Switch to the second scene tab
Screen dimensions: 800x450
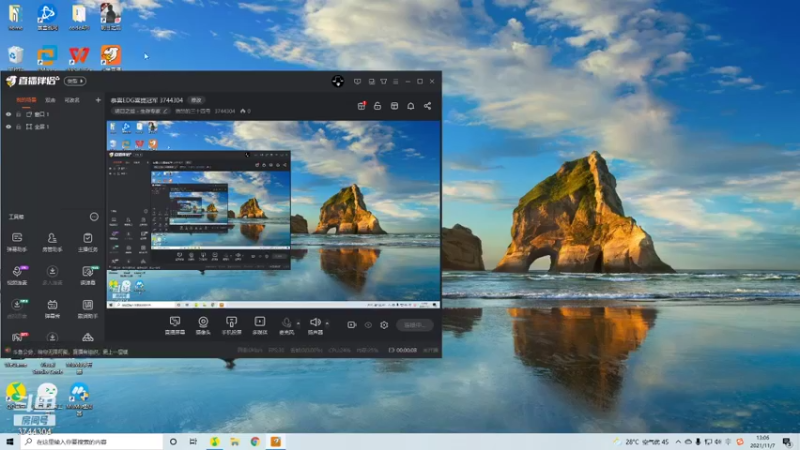[50, 100]
